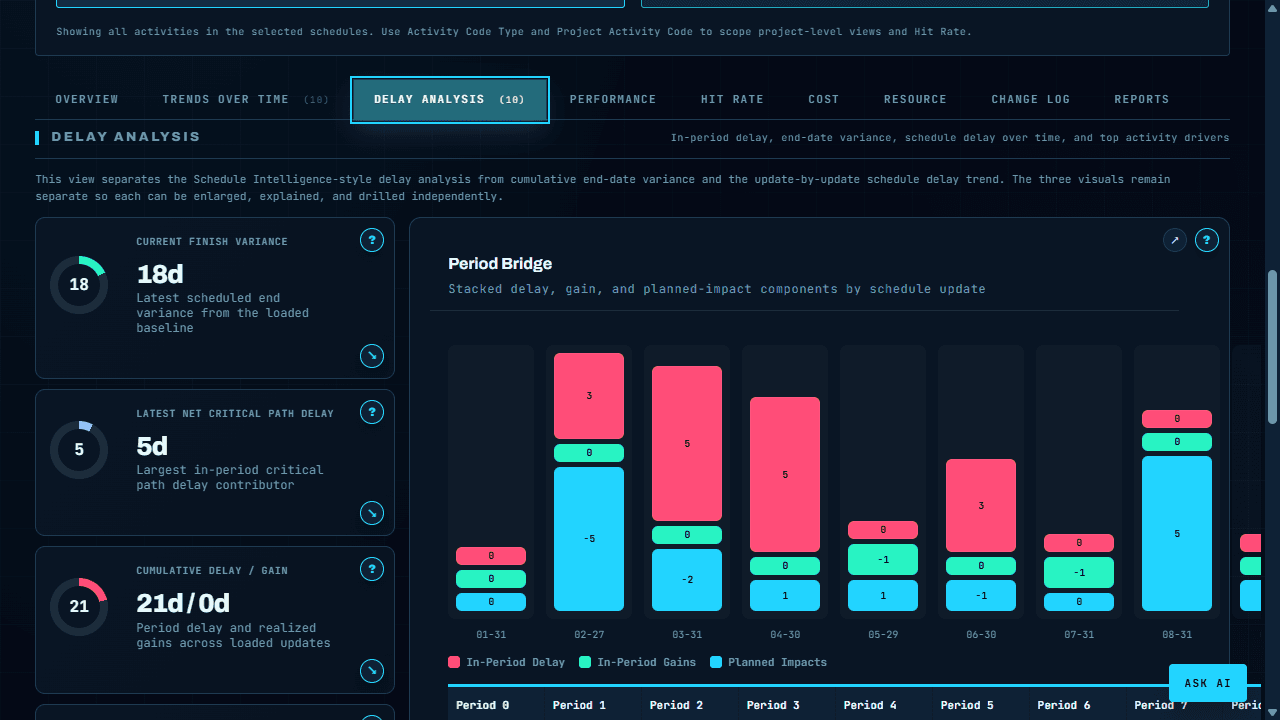Screen dimensions: 1280x720
Task: Select the 03-31 blue planned impact segment
Action: pyautogui.click(x=687, y=580)
